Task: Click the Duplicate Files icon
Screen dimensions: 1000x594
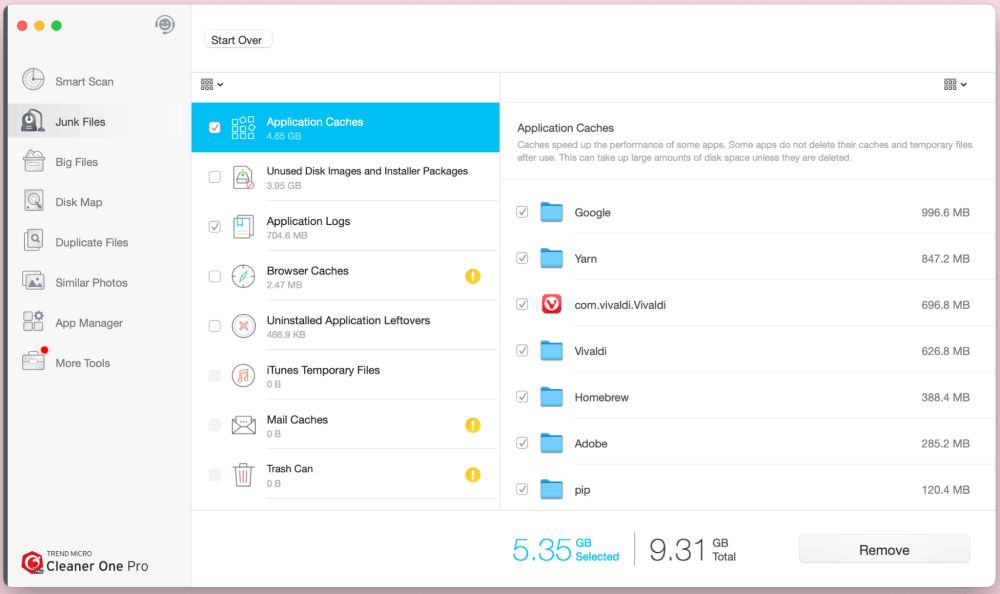Action: click(34, 241)
